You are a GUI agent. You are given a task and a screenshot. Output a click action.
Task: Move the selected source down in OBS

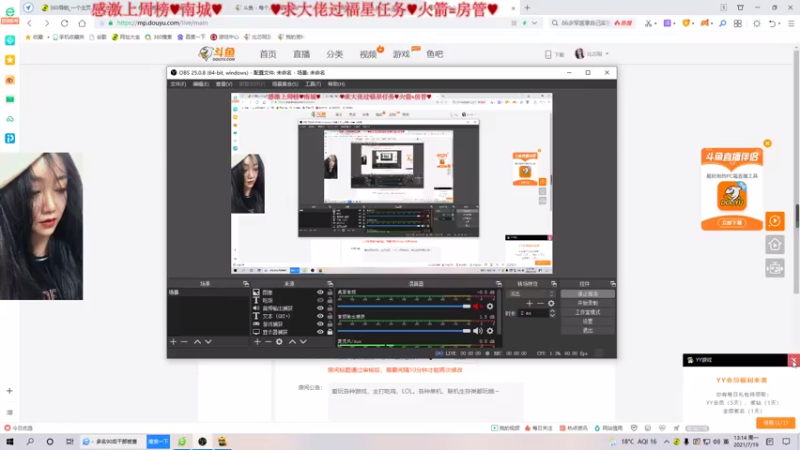[304, 341]
